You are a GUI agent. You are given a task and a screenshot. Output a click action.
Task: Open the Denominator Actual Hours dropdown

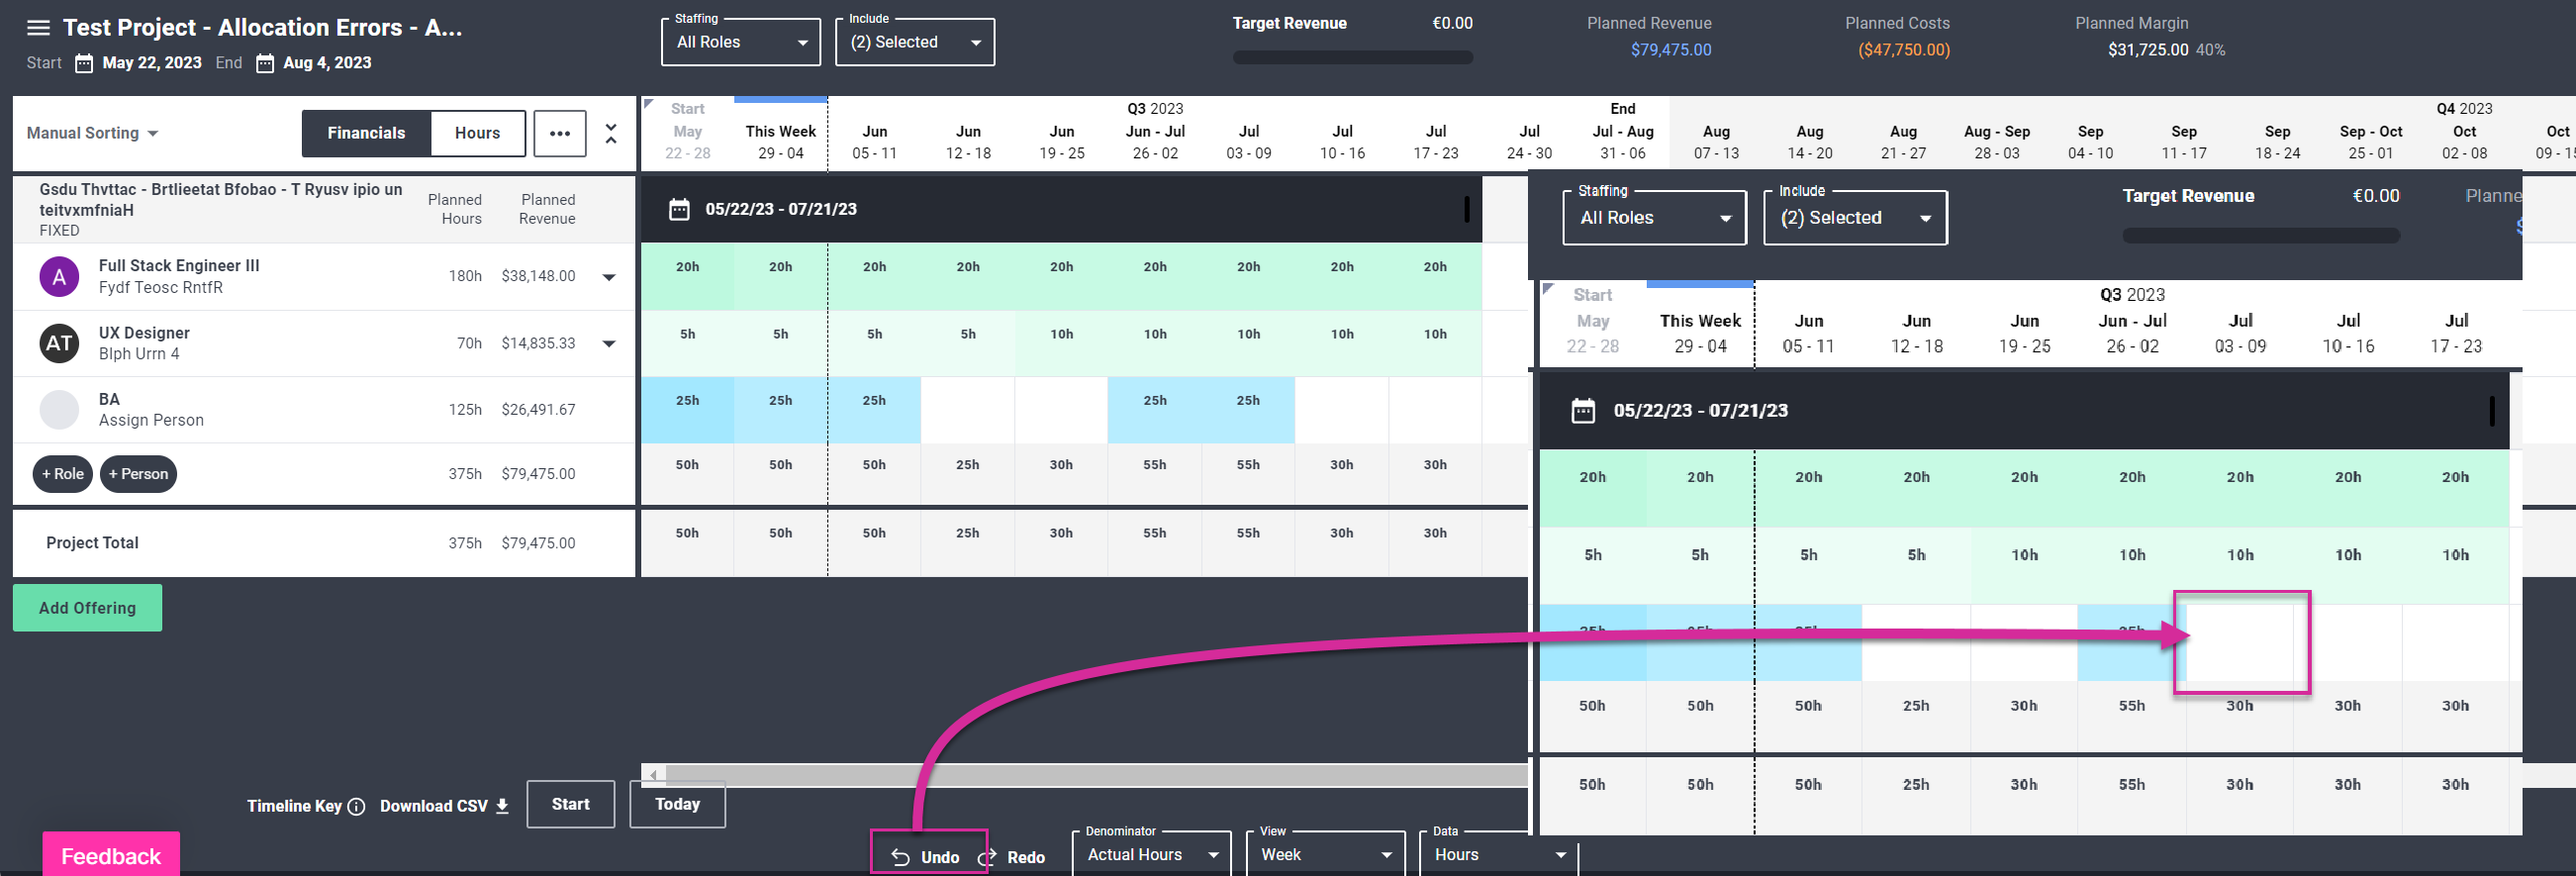pyautogui.click(x=1152, y=855)
